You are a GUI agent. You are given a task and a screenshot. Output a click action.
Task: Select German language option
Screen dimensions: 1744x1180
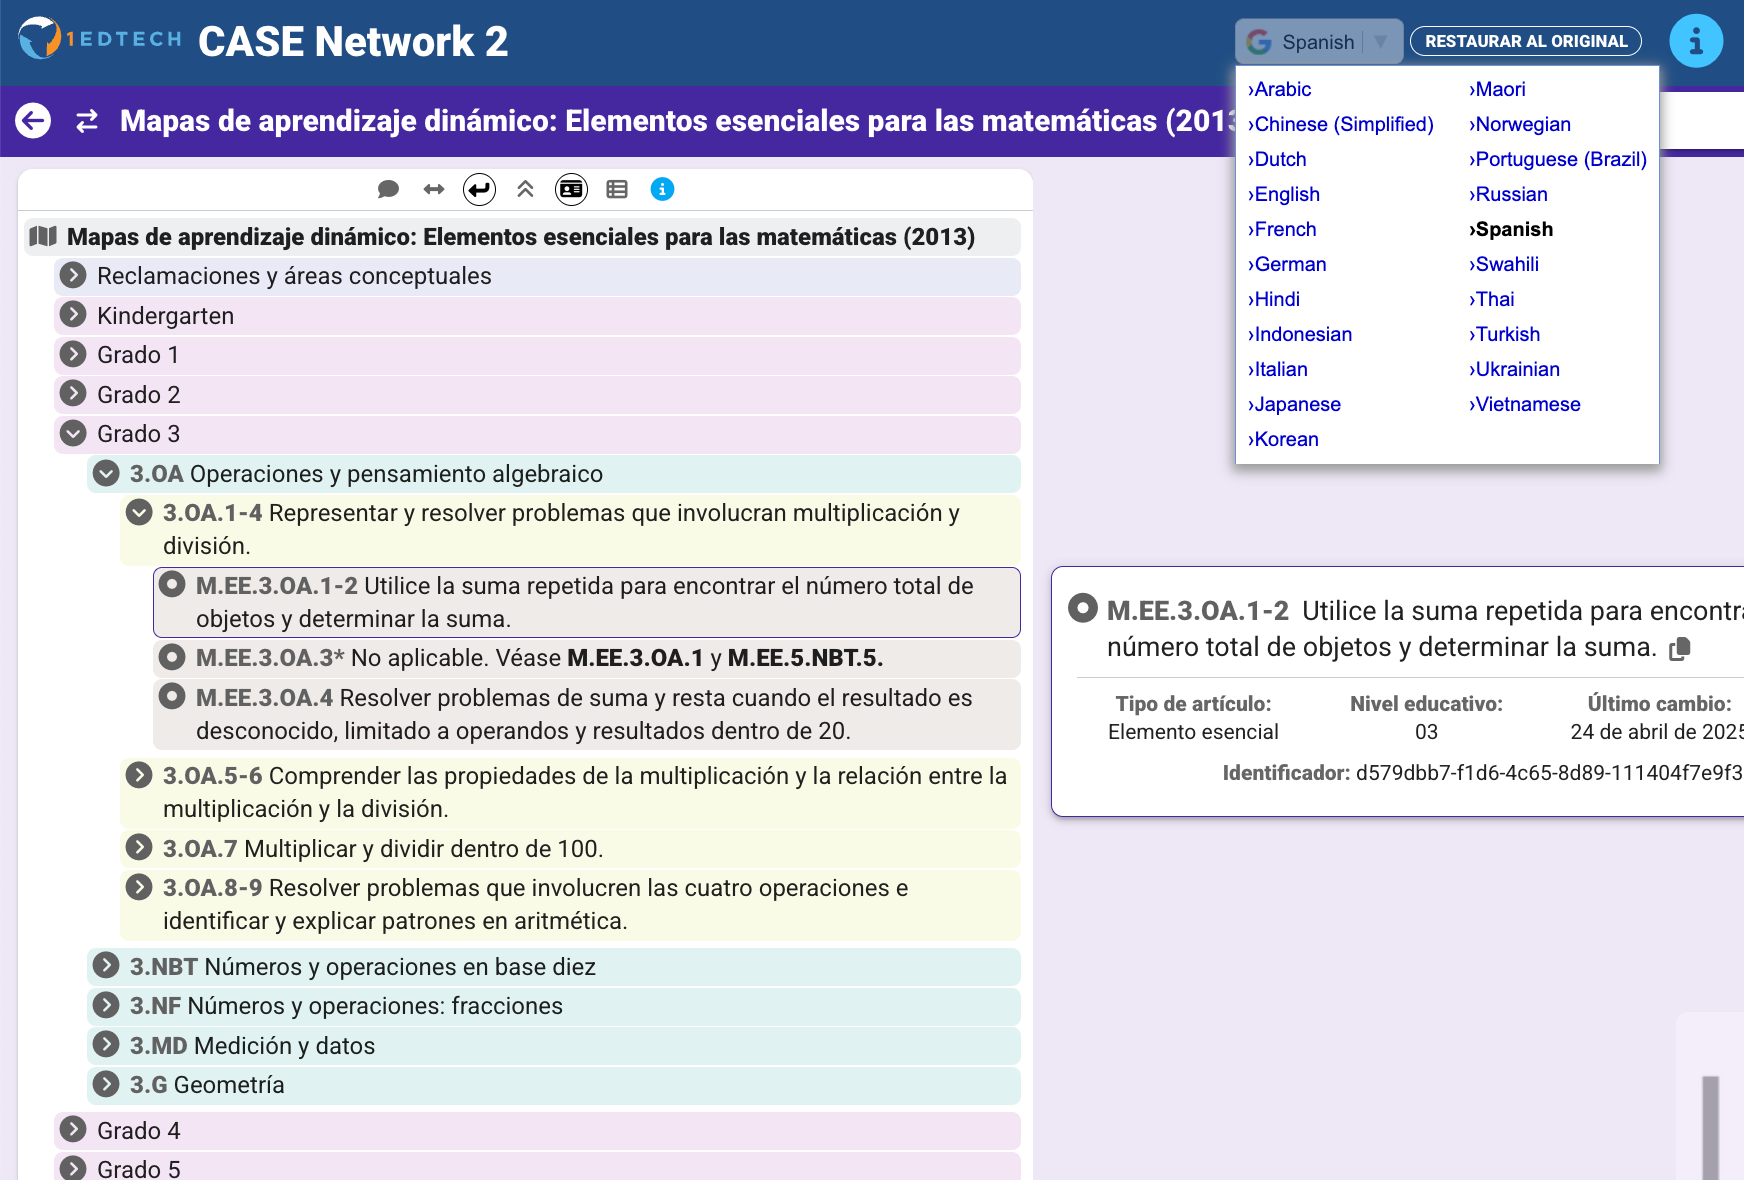[x=1287, y=264]
